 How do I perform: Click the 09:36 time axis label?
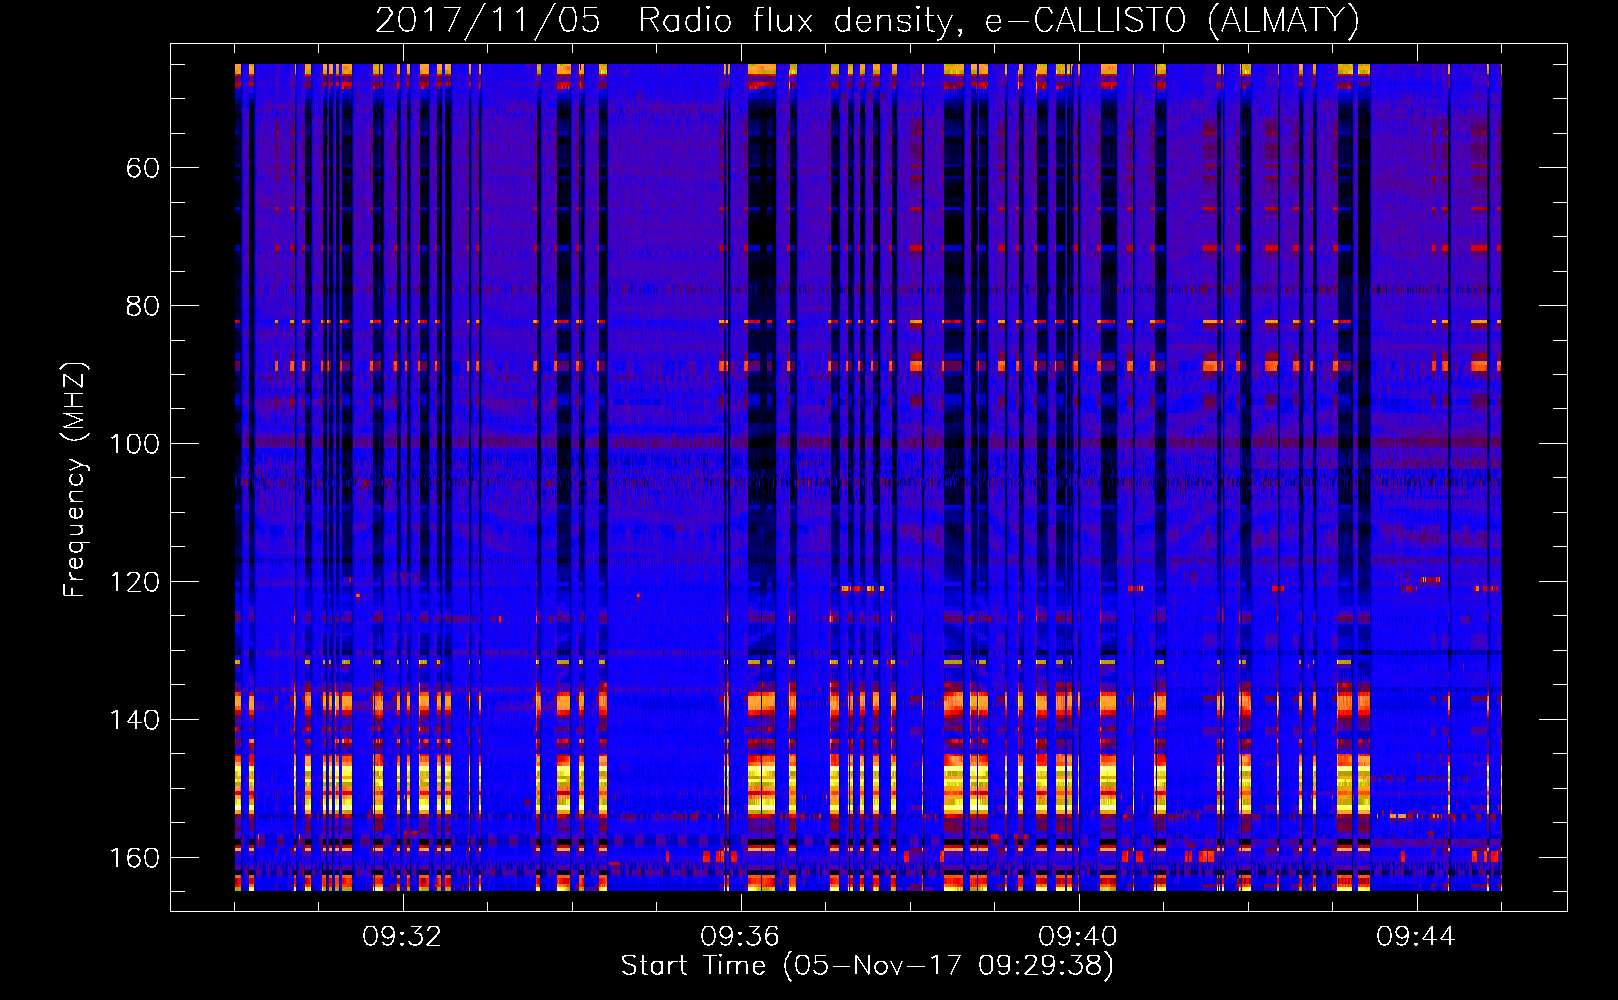point(740,937)
